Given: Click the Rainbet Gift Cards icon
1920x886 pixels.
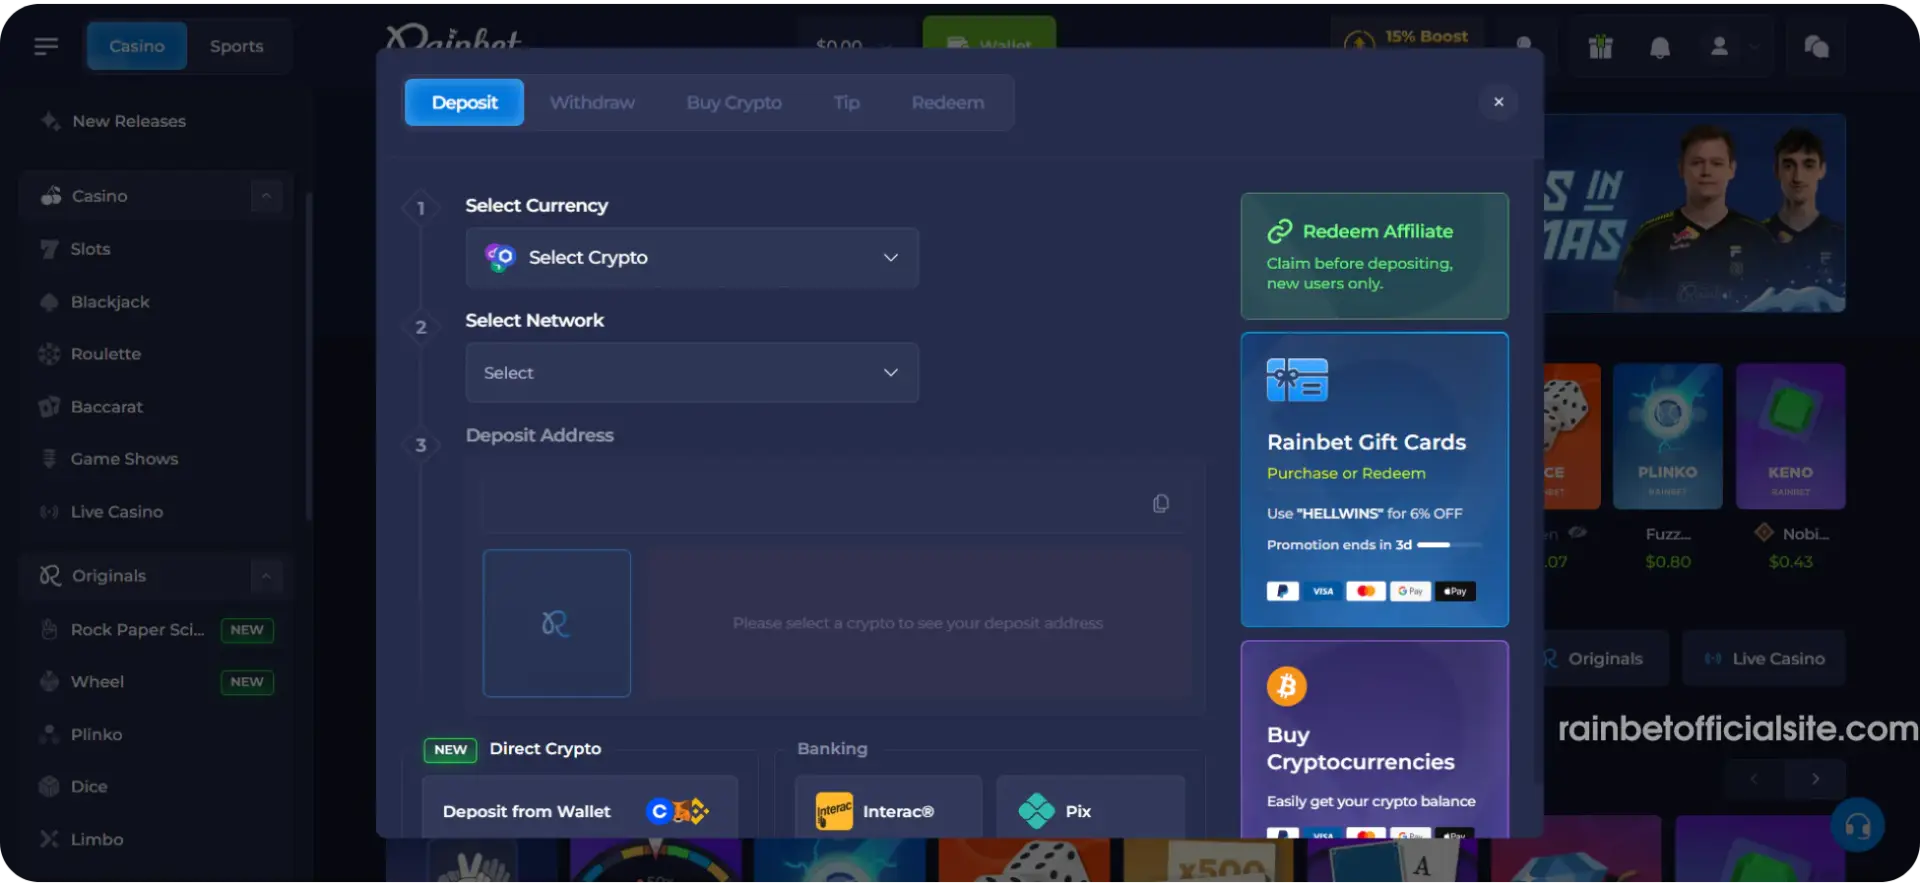Looking at the screenshot, I should click(1297, 380).
